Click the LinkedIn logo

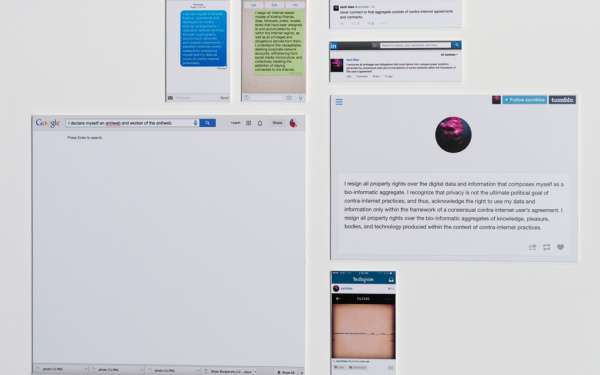coord(334,46)
